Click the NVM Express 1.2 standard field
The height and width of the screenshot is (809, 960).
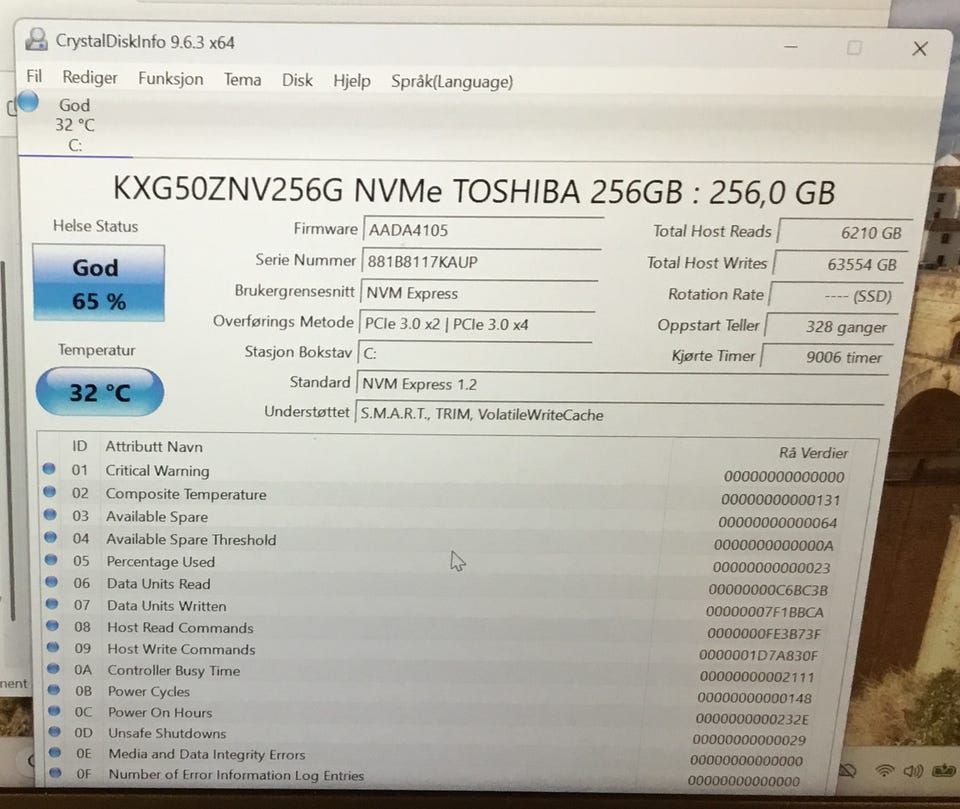tap(622, 385)
